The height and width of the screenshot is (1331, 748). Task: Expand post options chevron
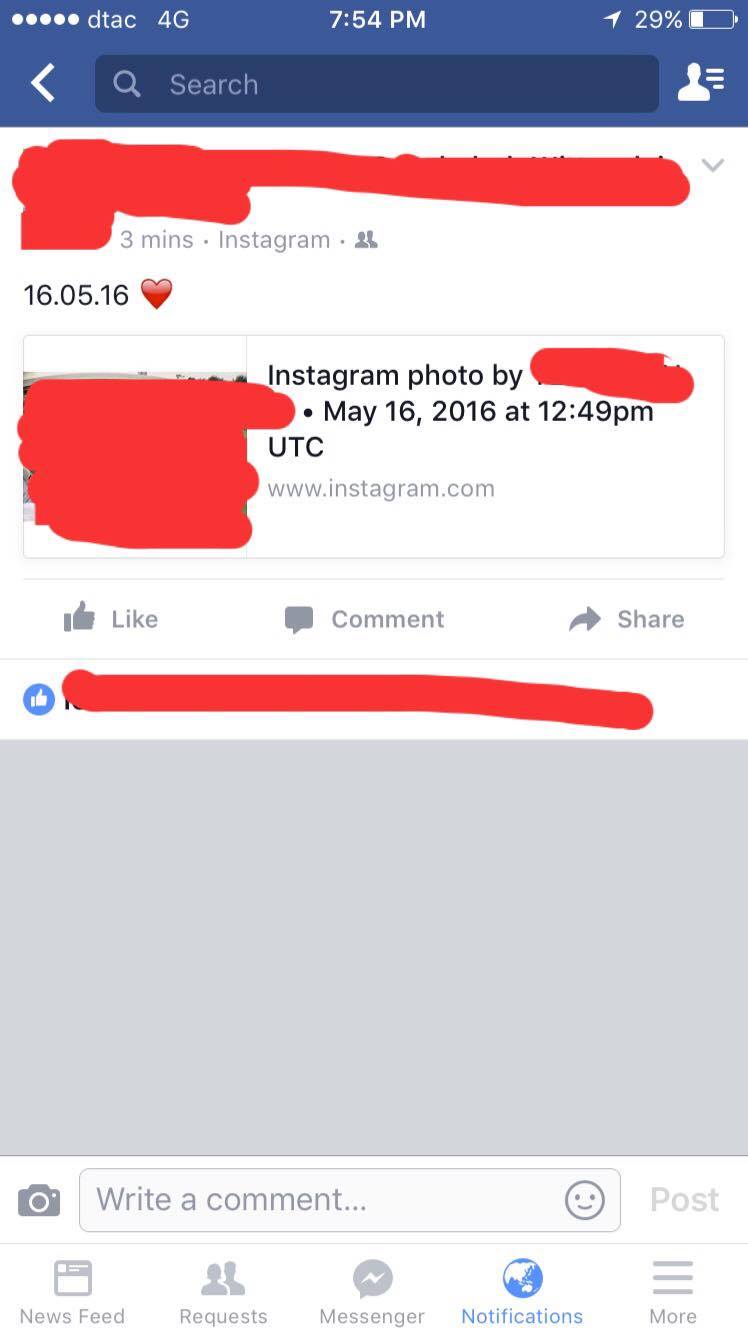click(x=712, y=166)
